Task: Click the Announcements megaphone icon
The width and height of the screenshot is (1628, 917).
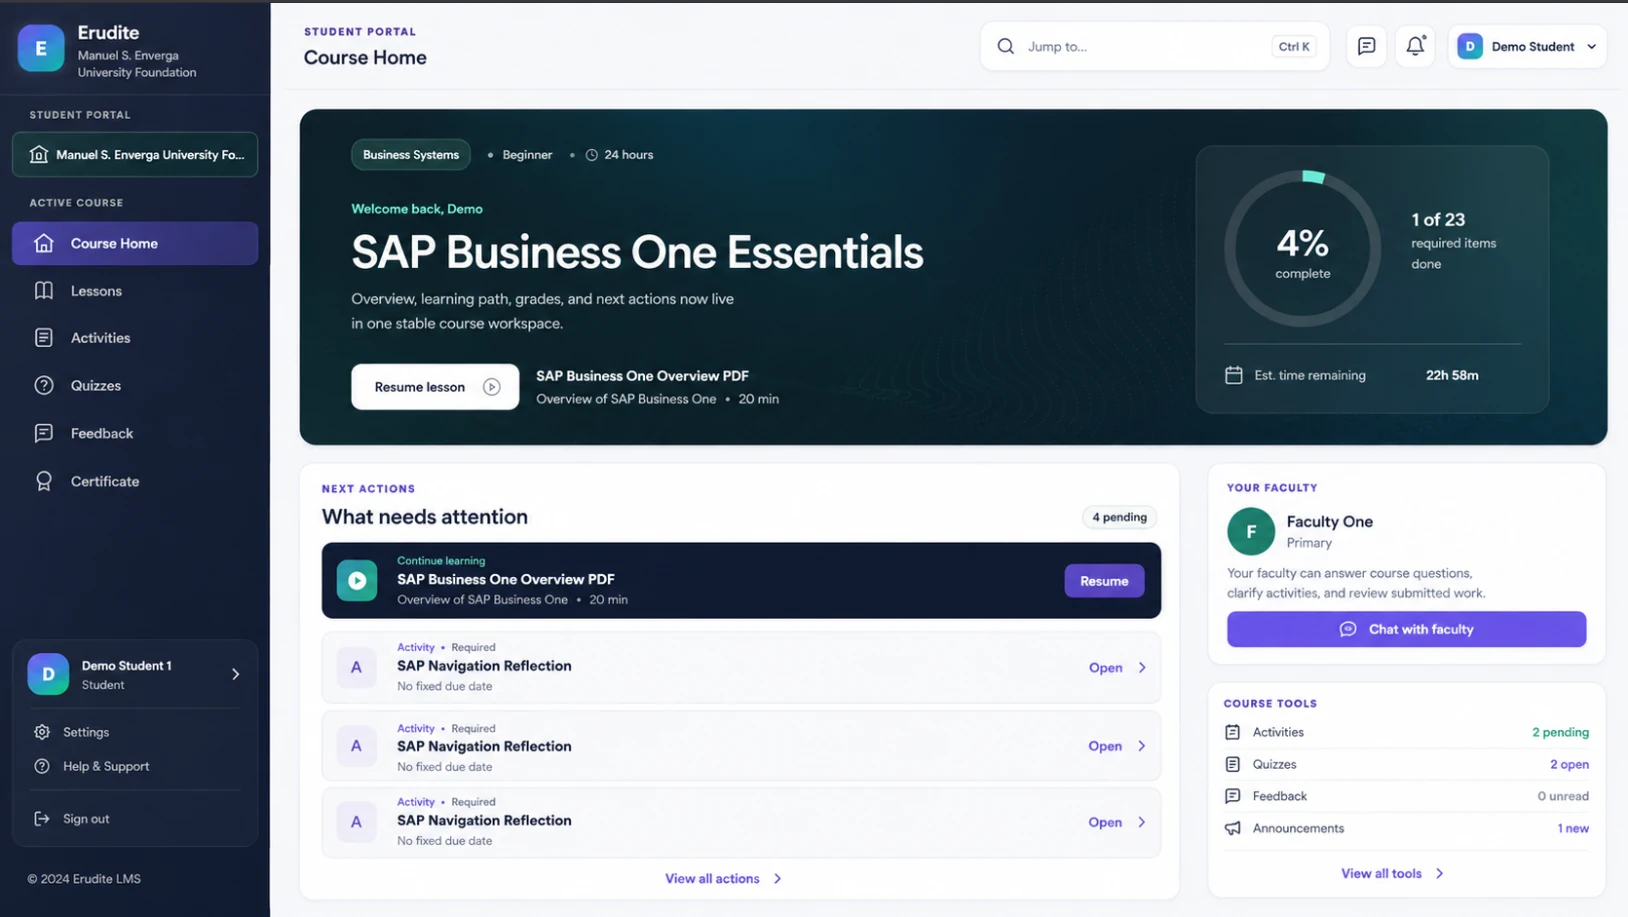Action: [1233, 828]
